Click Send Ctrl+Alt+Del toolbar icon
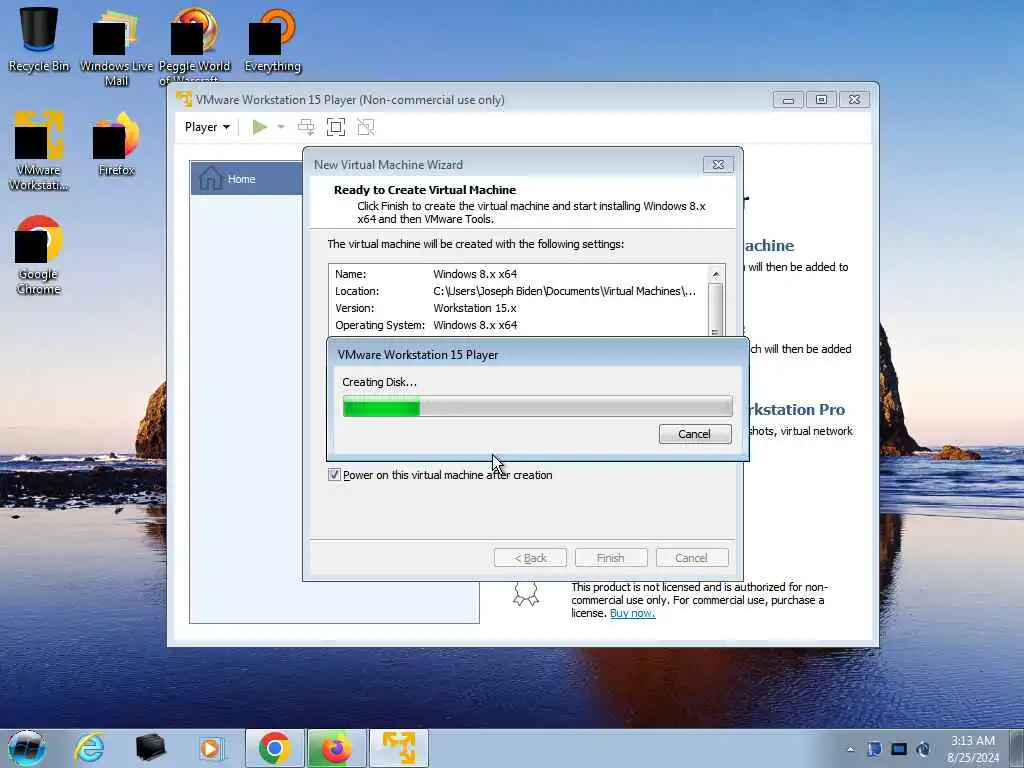The width and height of the screenshot is (1024, 768). pos(306,127)
